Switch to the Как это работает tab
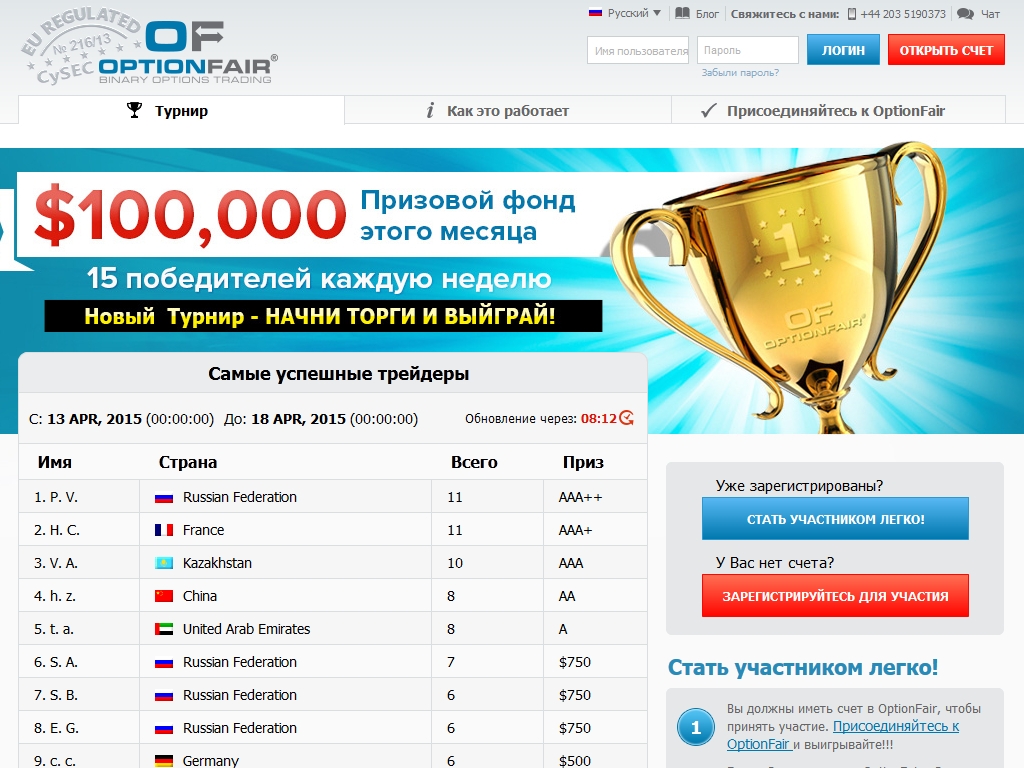Viewport: 1024px width, 768px height. pyautogui.click(x=507, y=110)
